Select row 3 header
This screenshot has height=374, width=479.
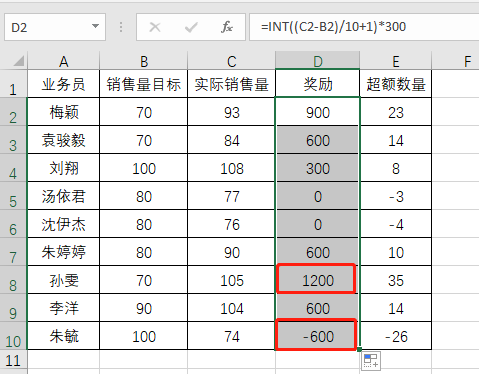(13, 140)
